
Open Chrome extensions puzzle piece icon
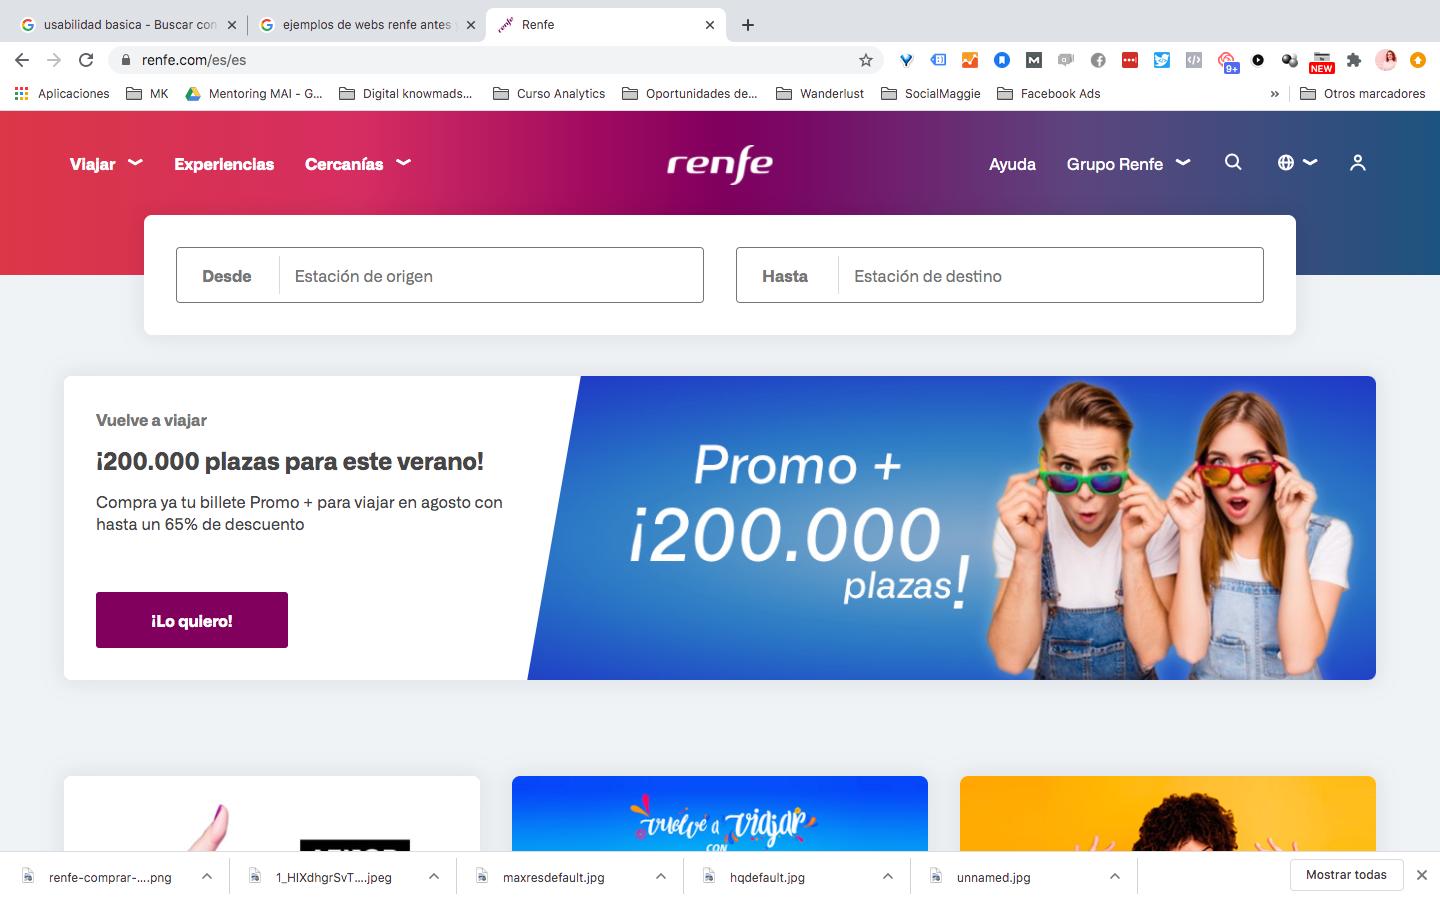pos(1354,60)
